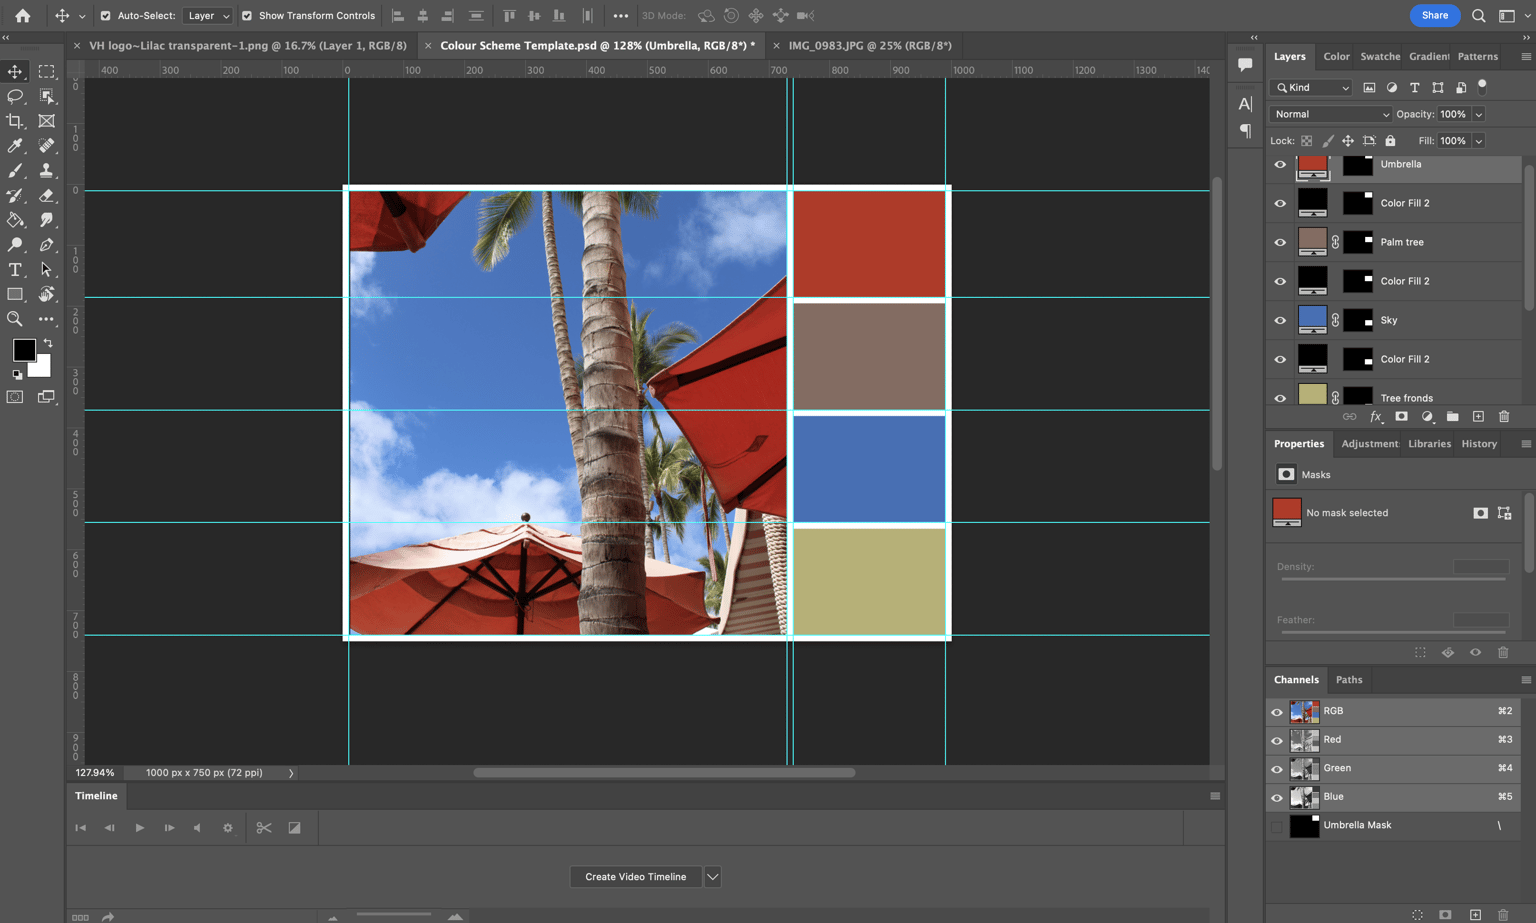Expand the status bar info arrow
The width and height of the screenshot is (1536, 923).
[291, 773]
